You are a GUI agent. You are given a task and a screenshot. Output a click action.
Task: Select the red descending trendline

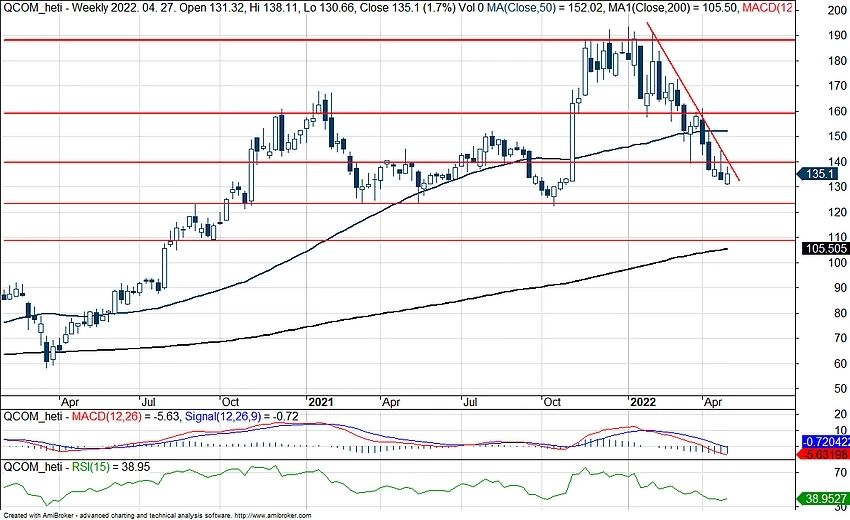click(x=693, y=101)
